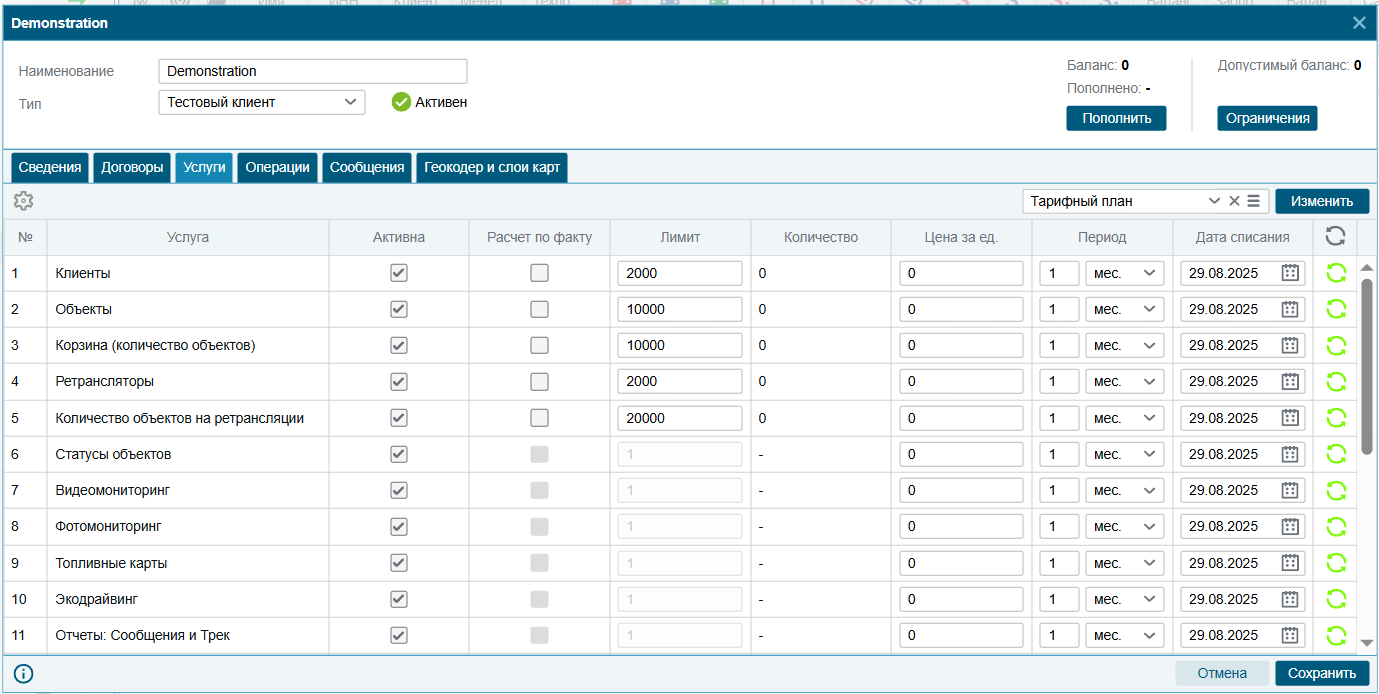Refresh the Фотомониторинг service row

pos(1336,526)
